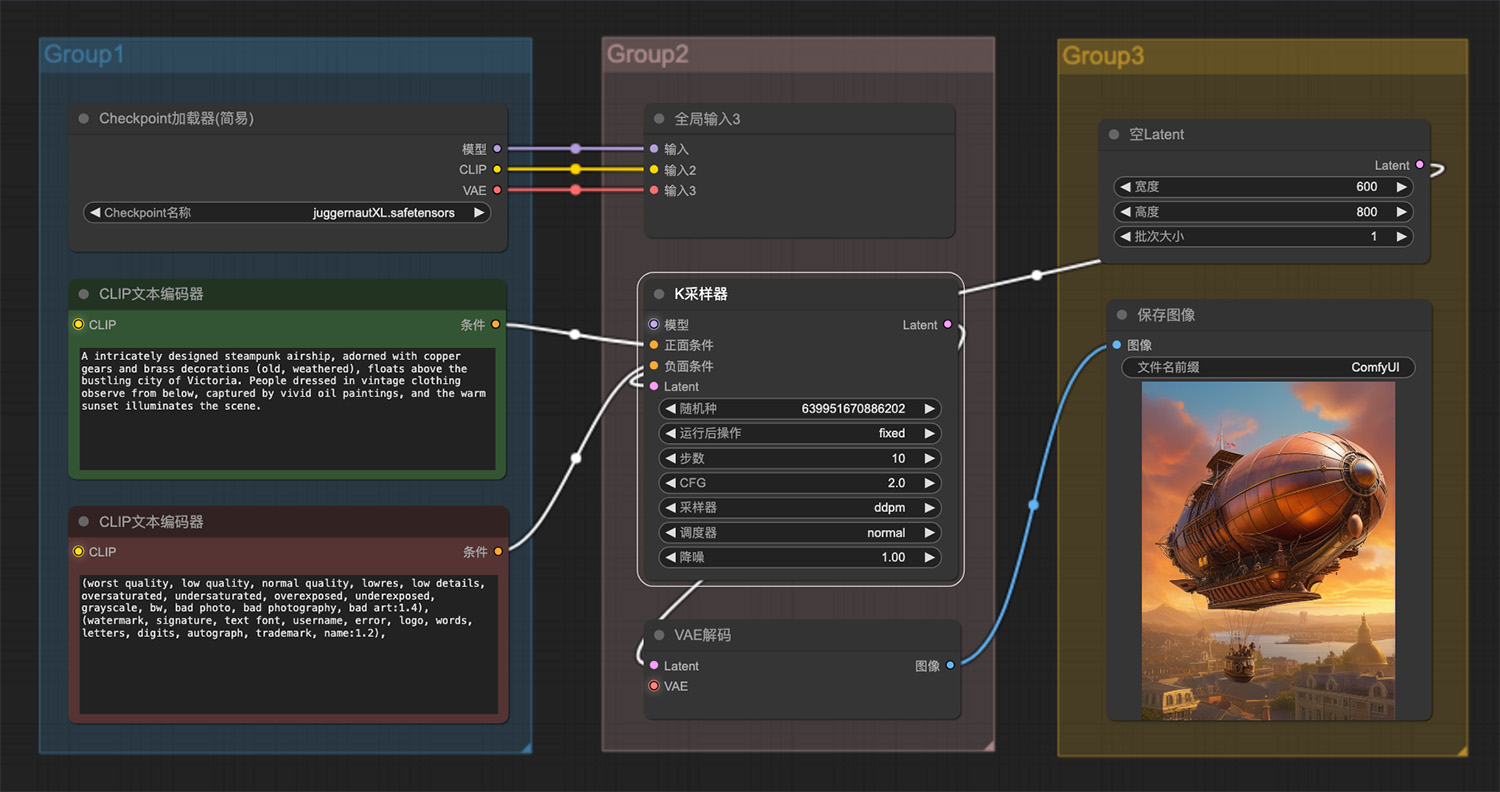Collapse the red CLIP文本编码器 node via its title dot
The image size is (1500, 792).
point(84,522)
